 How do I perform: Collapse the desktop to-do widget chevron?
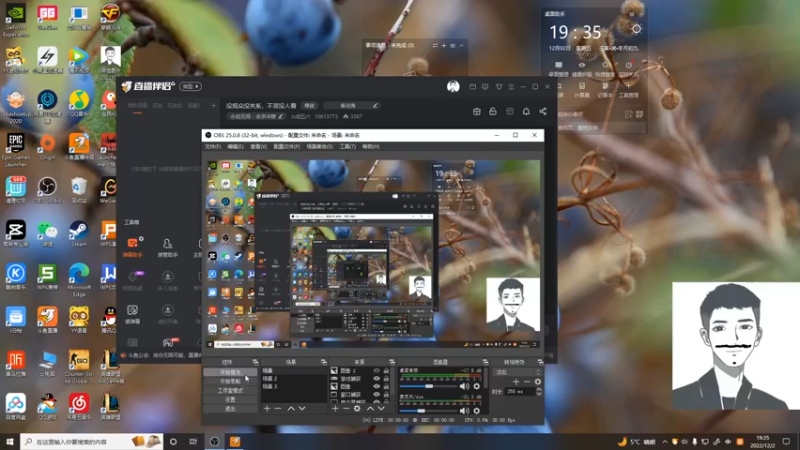(x=462, y=46)
